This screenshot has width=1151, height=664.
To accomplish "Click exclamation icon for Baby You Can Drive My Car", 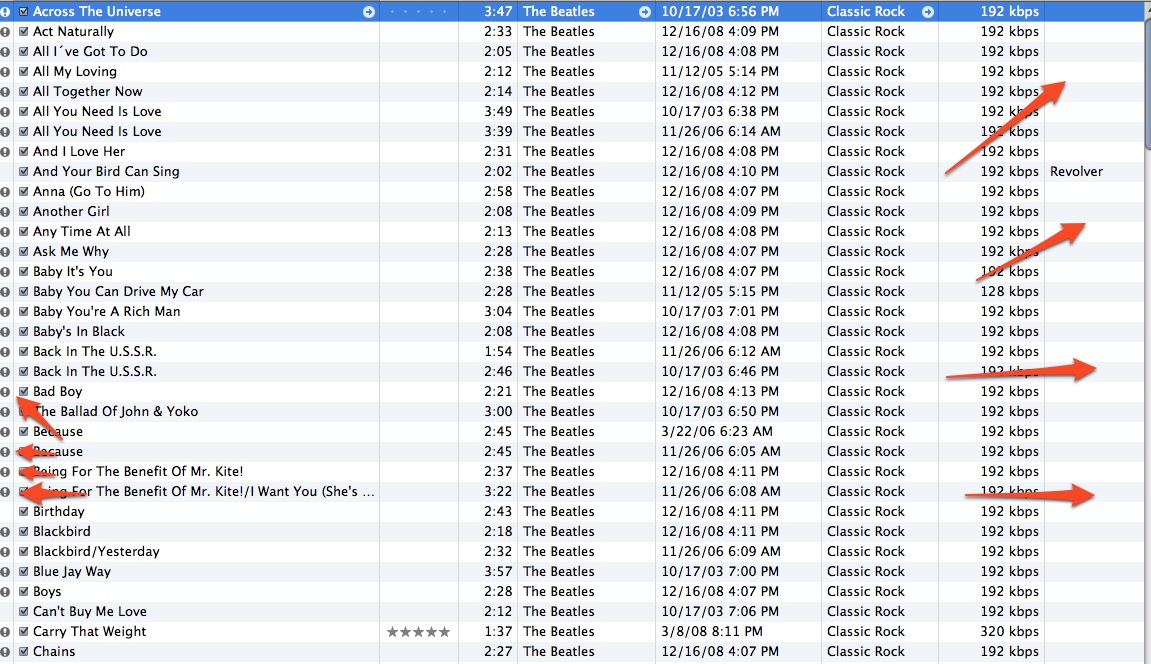I will tap(5, 291).
